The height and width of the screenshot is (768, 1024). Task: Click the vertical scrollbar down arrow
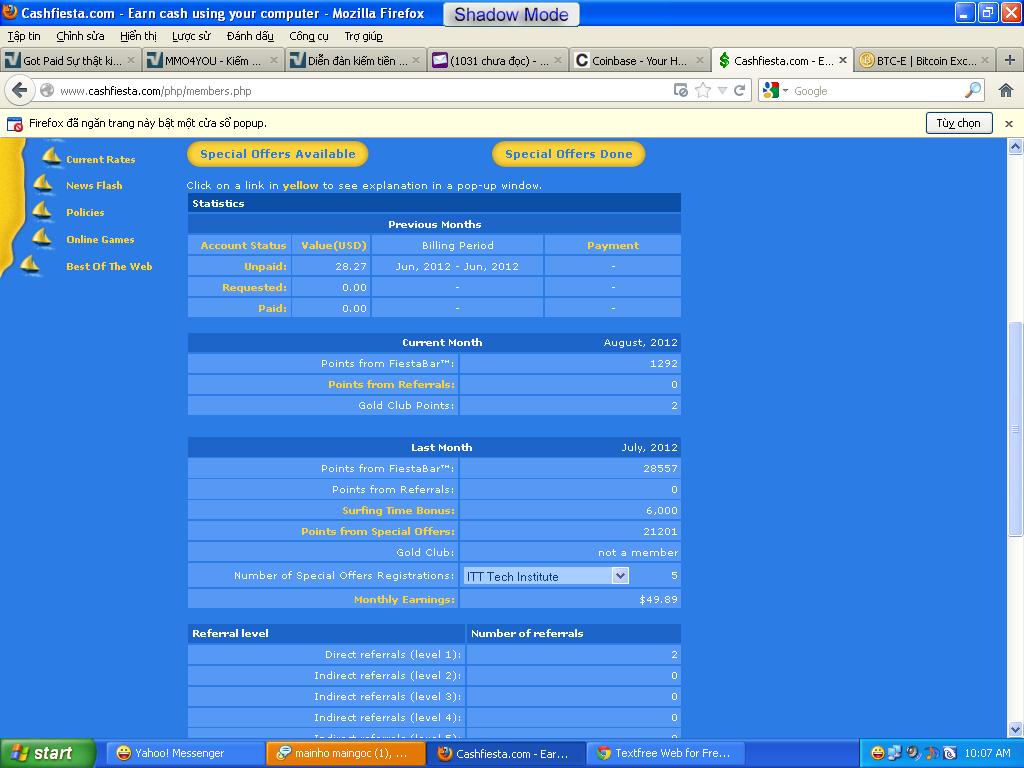tap(1016, 729)
